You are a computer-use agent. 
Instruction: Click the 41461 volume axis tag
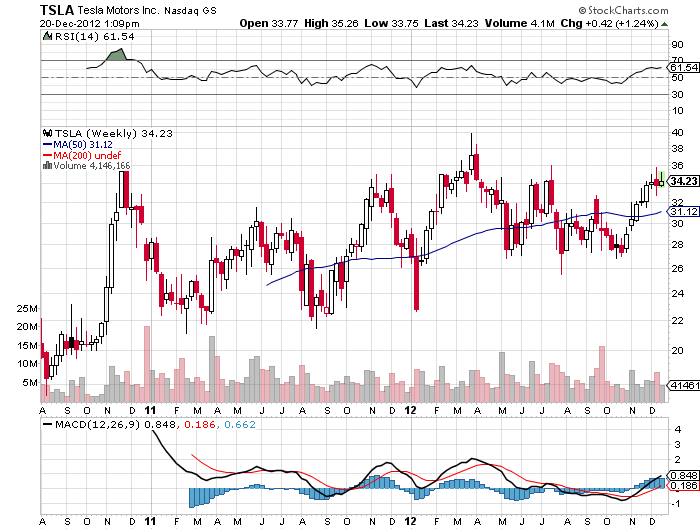coord(683,385)
